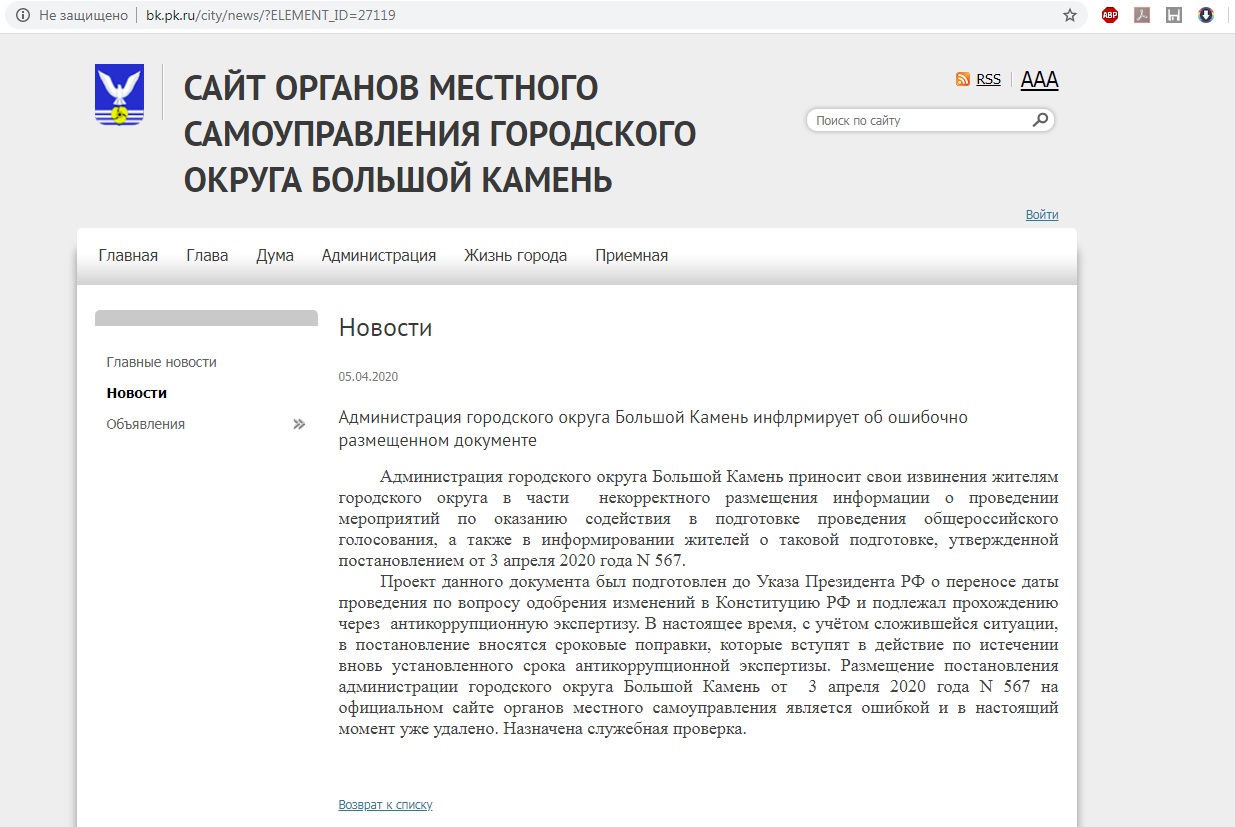Open the Жизнь города menu item

[515, 255]
